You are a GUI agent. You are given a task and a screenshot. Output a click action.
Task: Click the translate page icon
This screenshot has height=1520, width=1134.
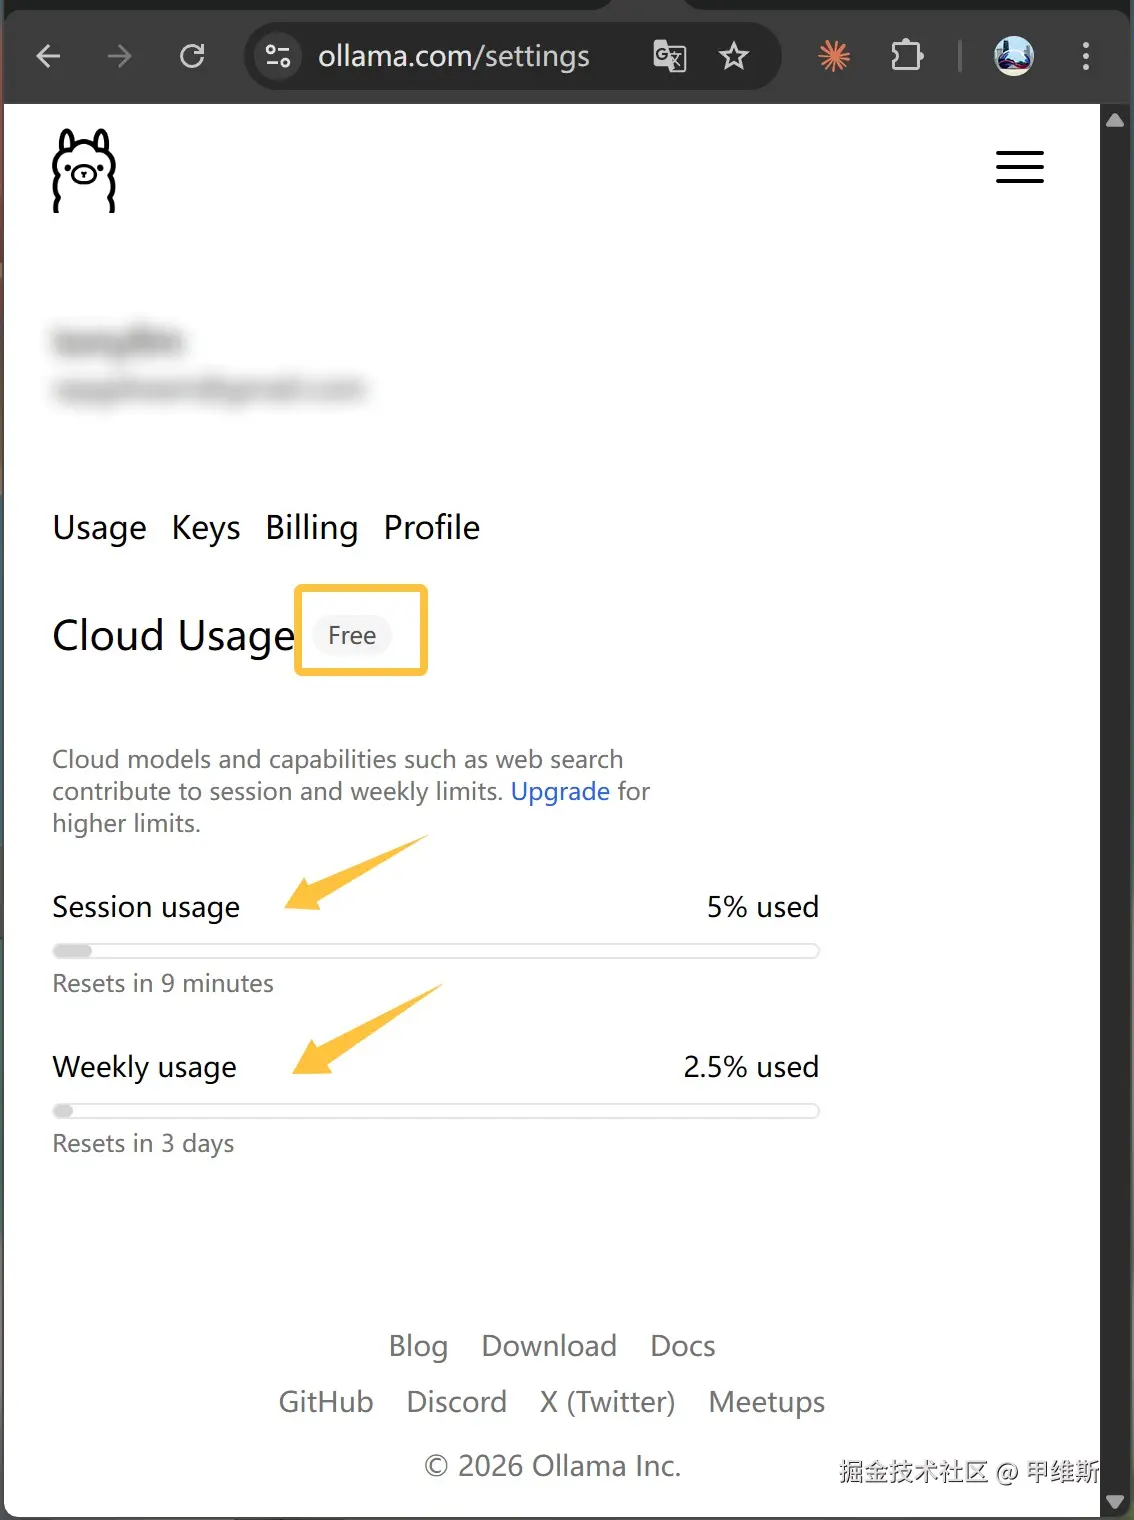(669, 56)
